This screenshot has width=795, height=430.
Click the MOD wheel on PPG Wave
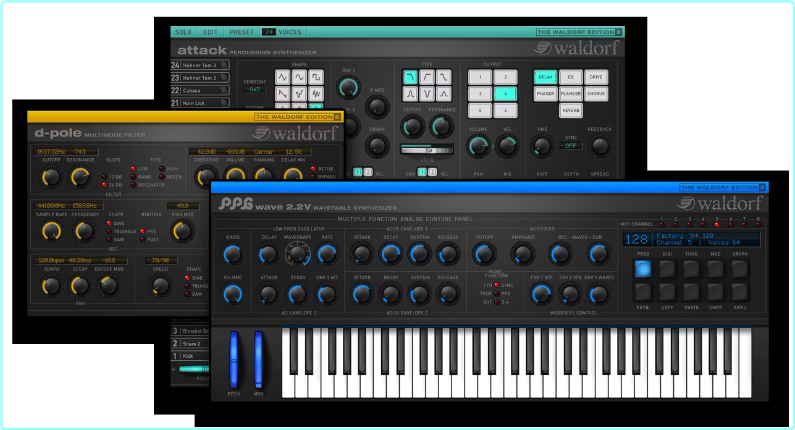258,360
